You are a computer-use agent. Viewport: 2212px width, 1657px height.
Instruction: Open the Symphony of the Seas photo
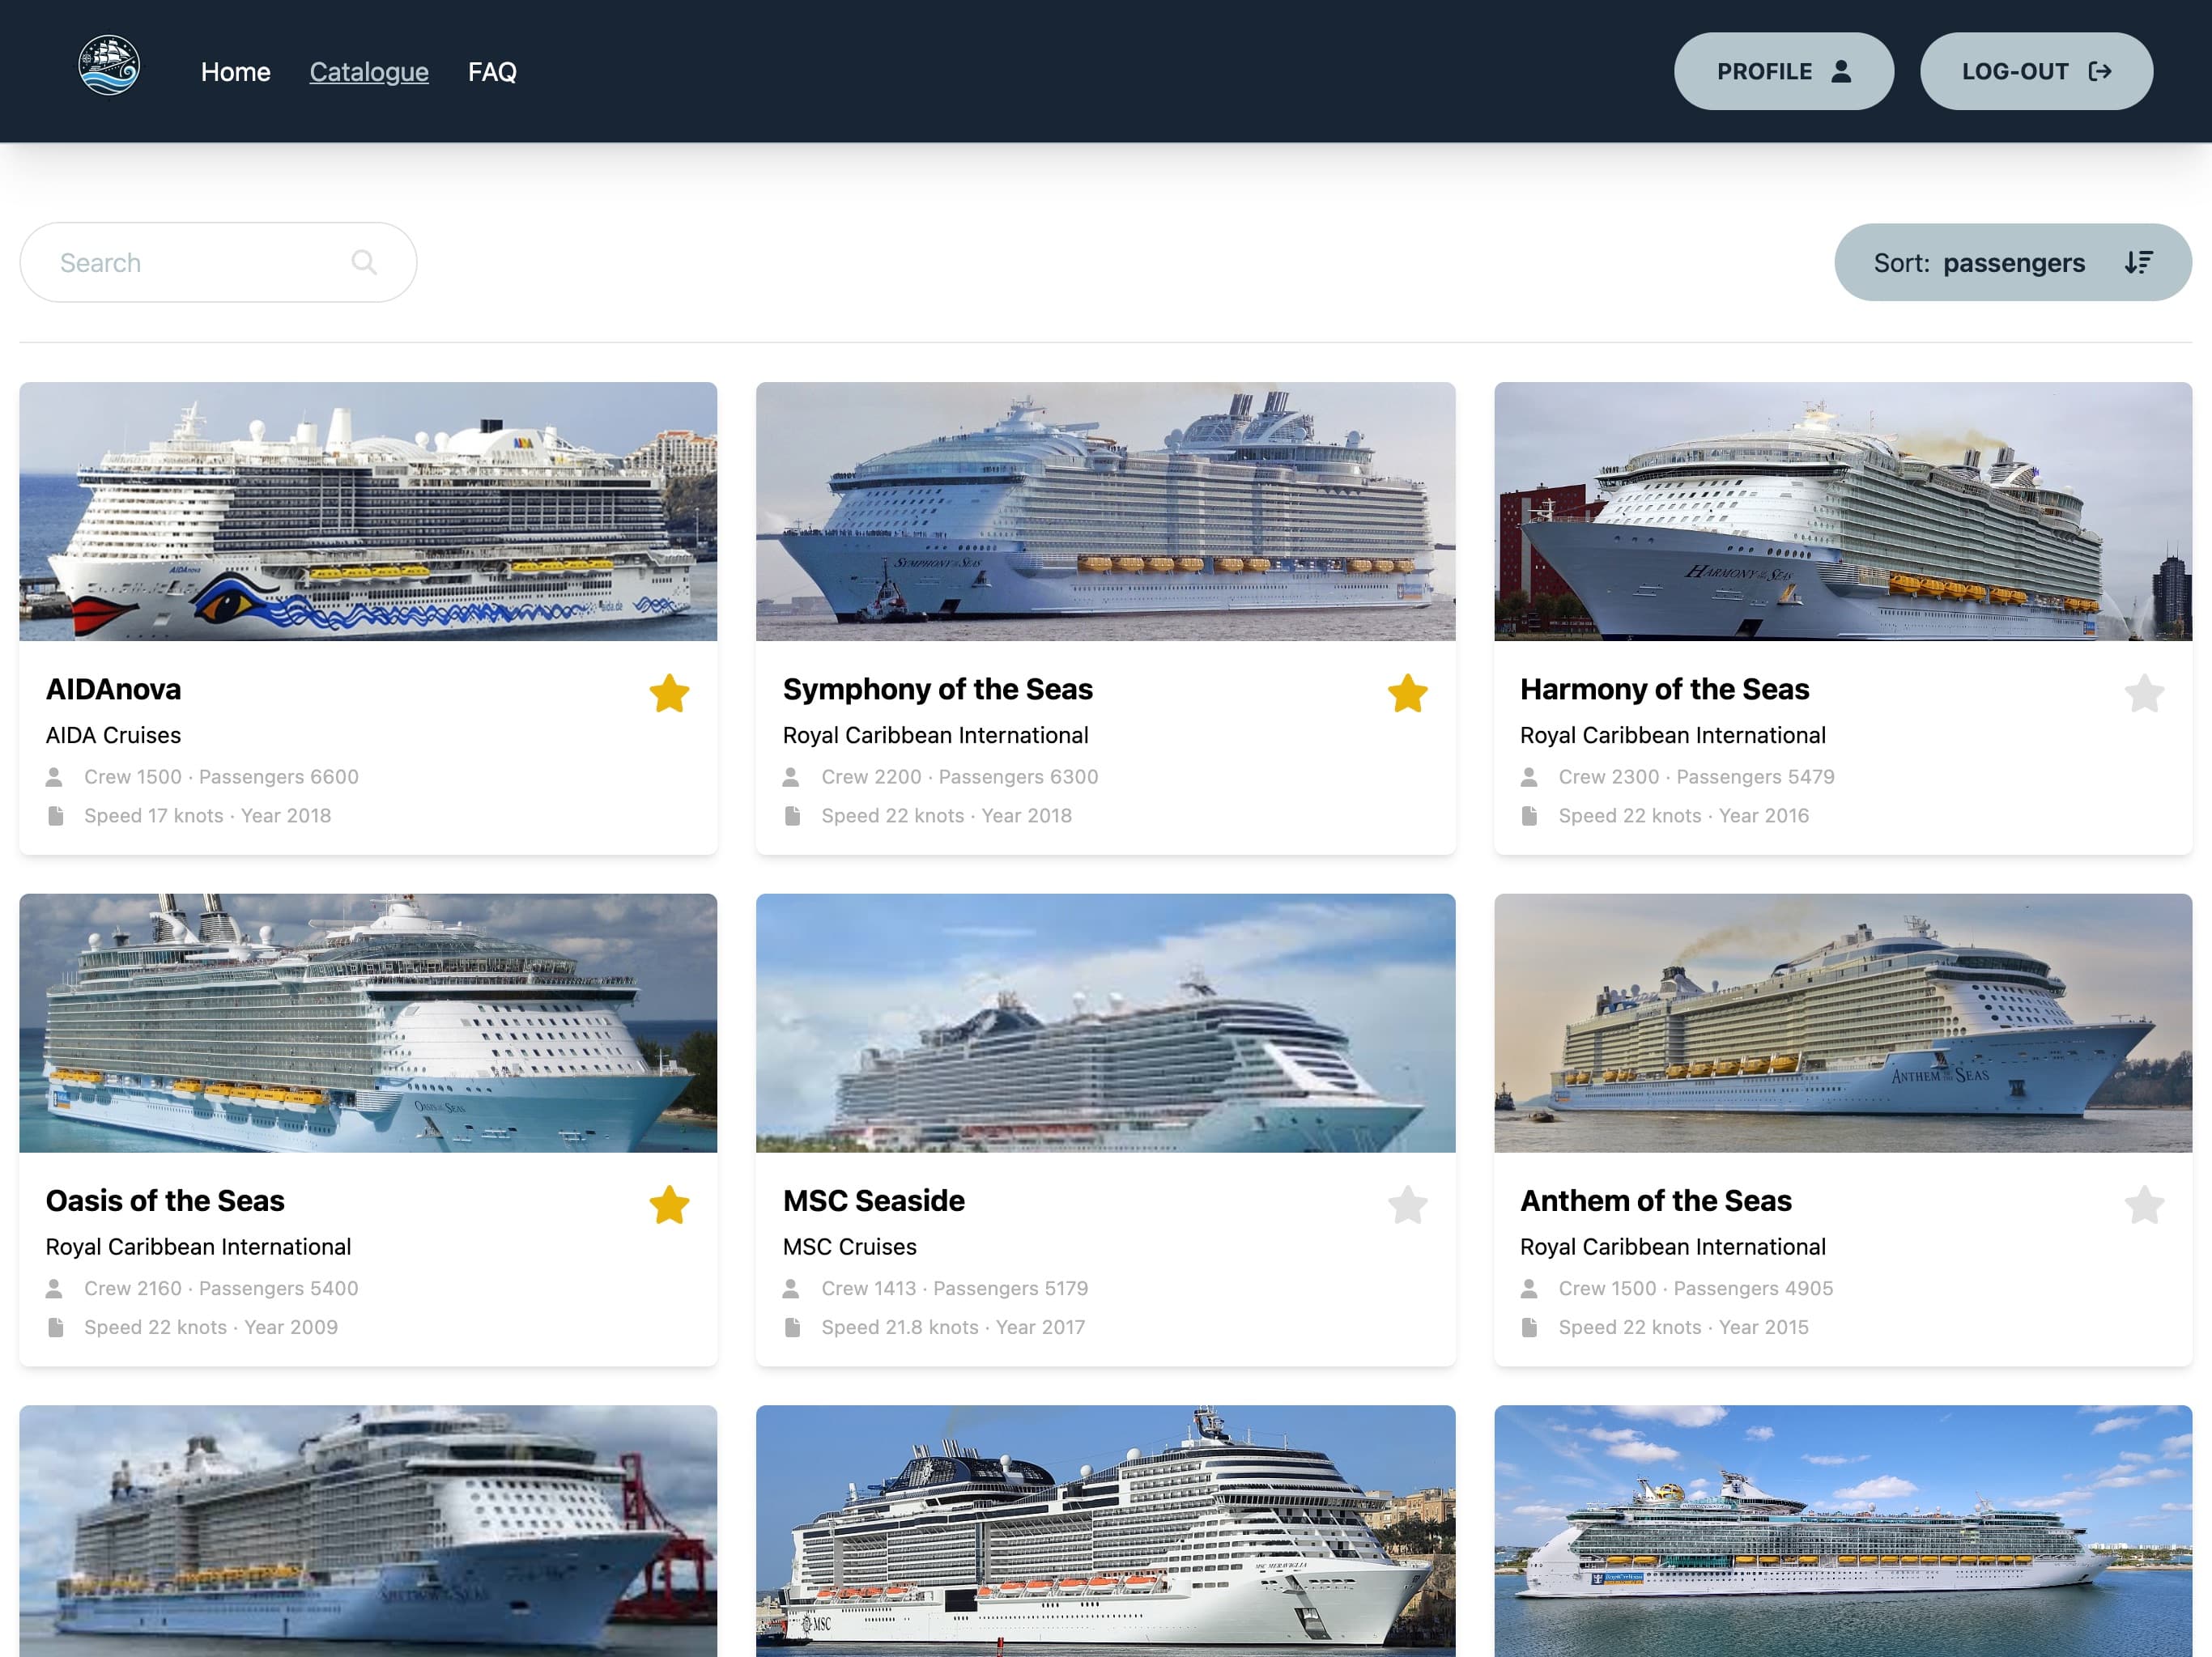pos(1105,511)
